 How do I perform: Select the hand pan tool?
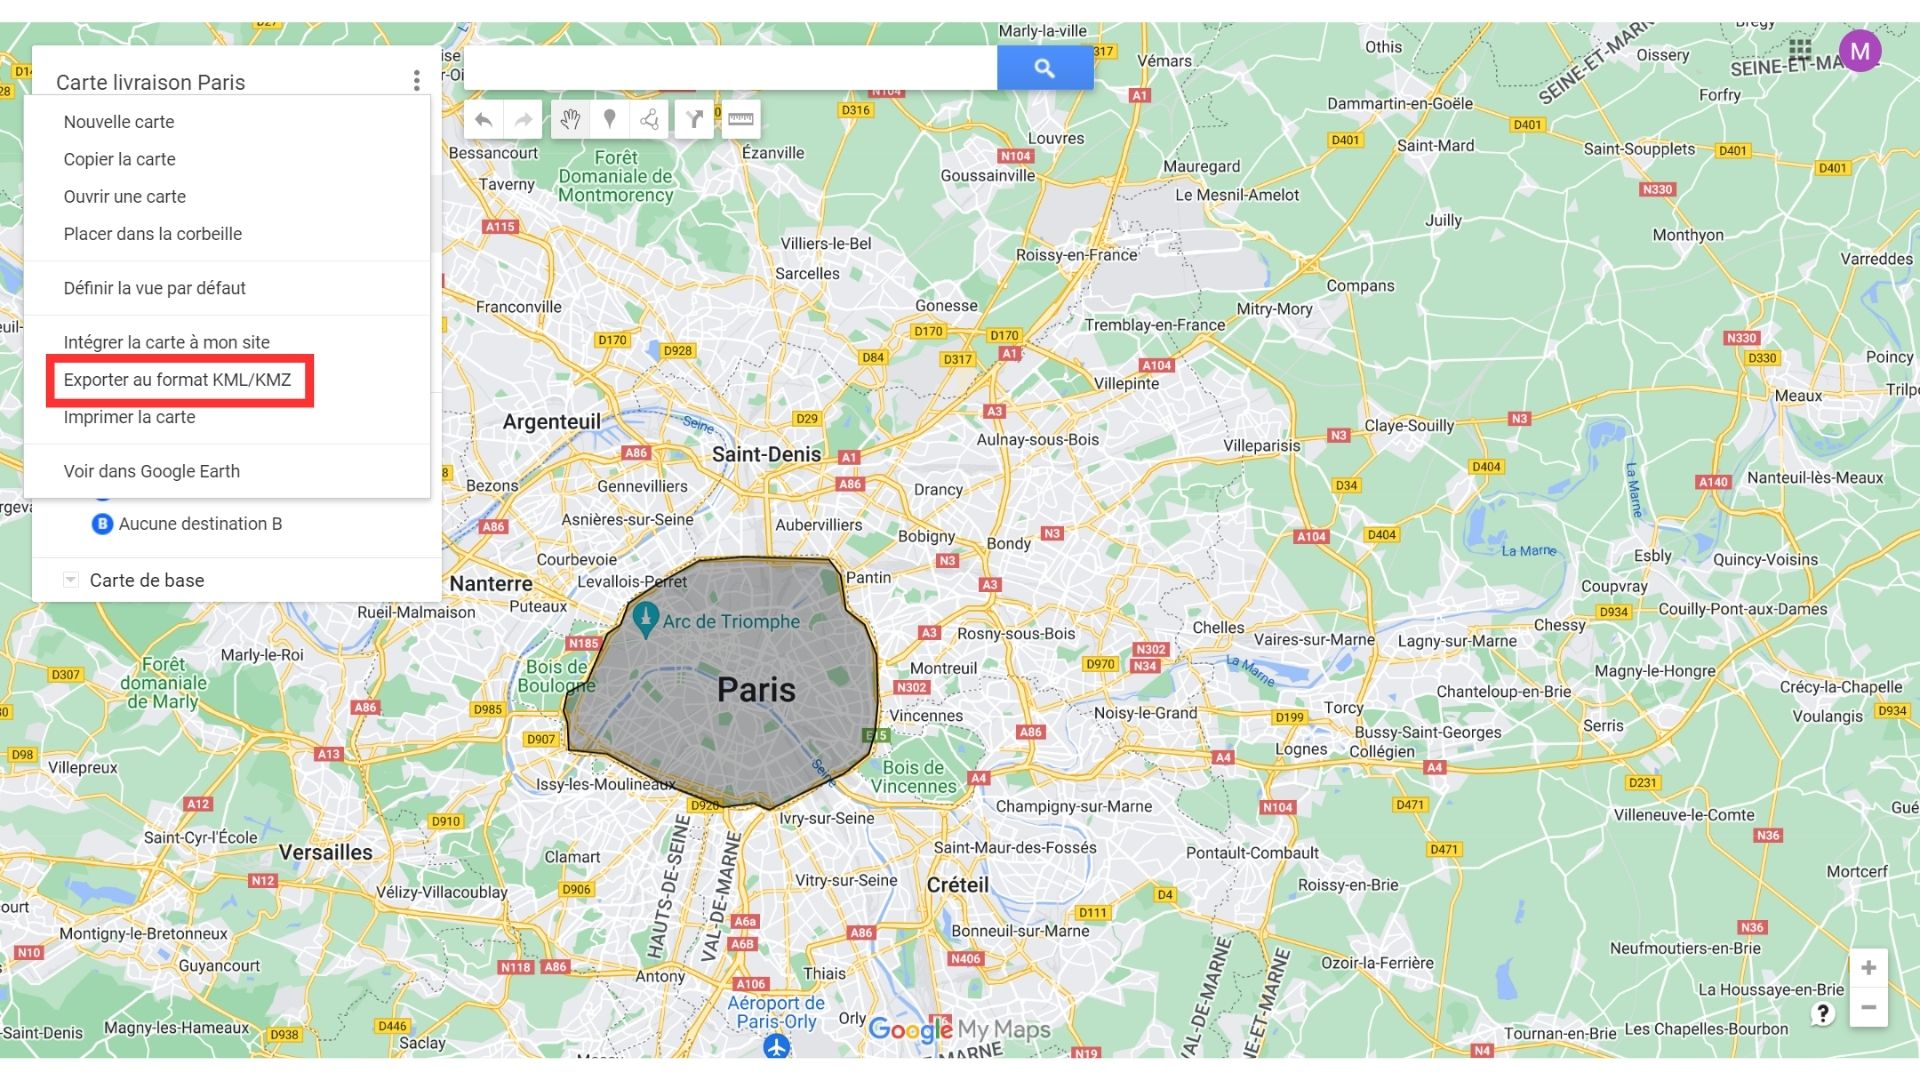570,120
